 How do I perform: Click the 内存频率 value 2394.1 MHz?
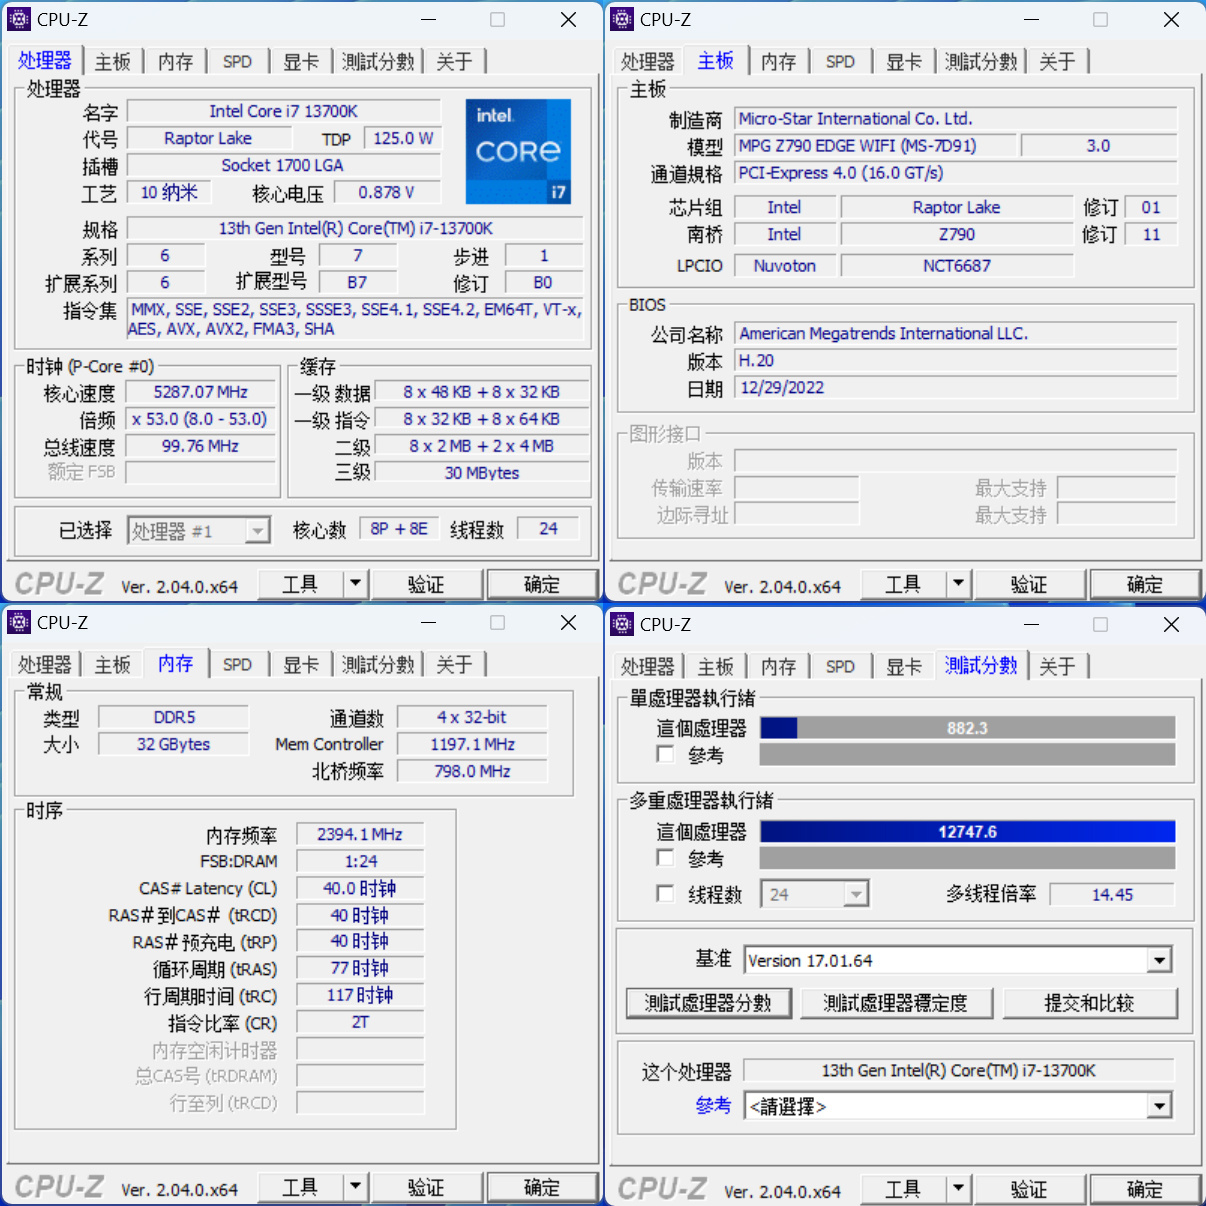pos(360,834)
